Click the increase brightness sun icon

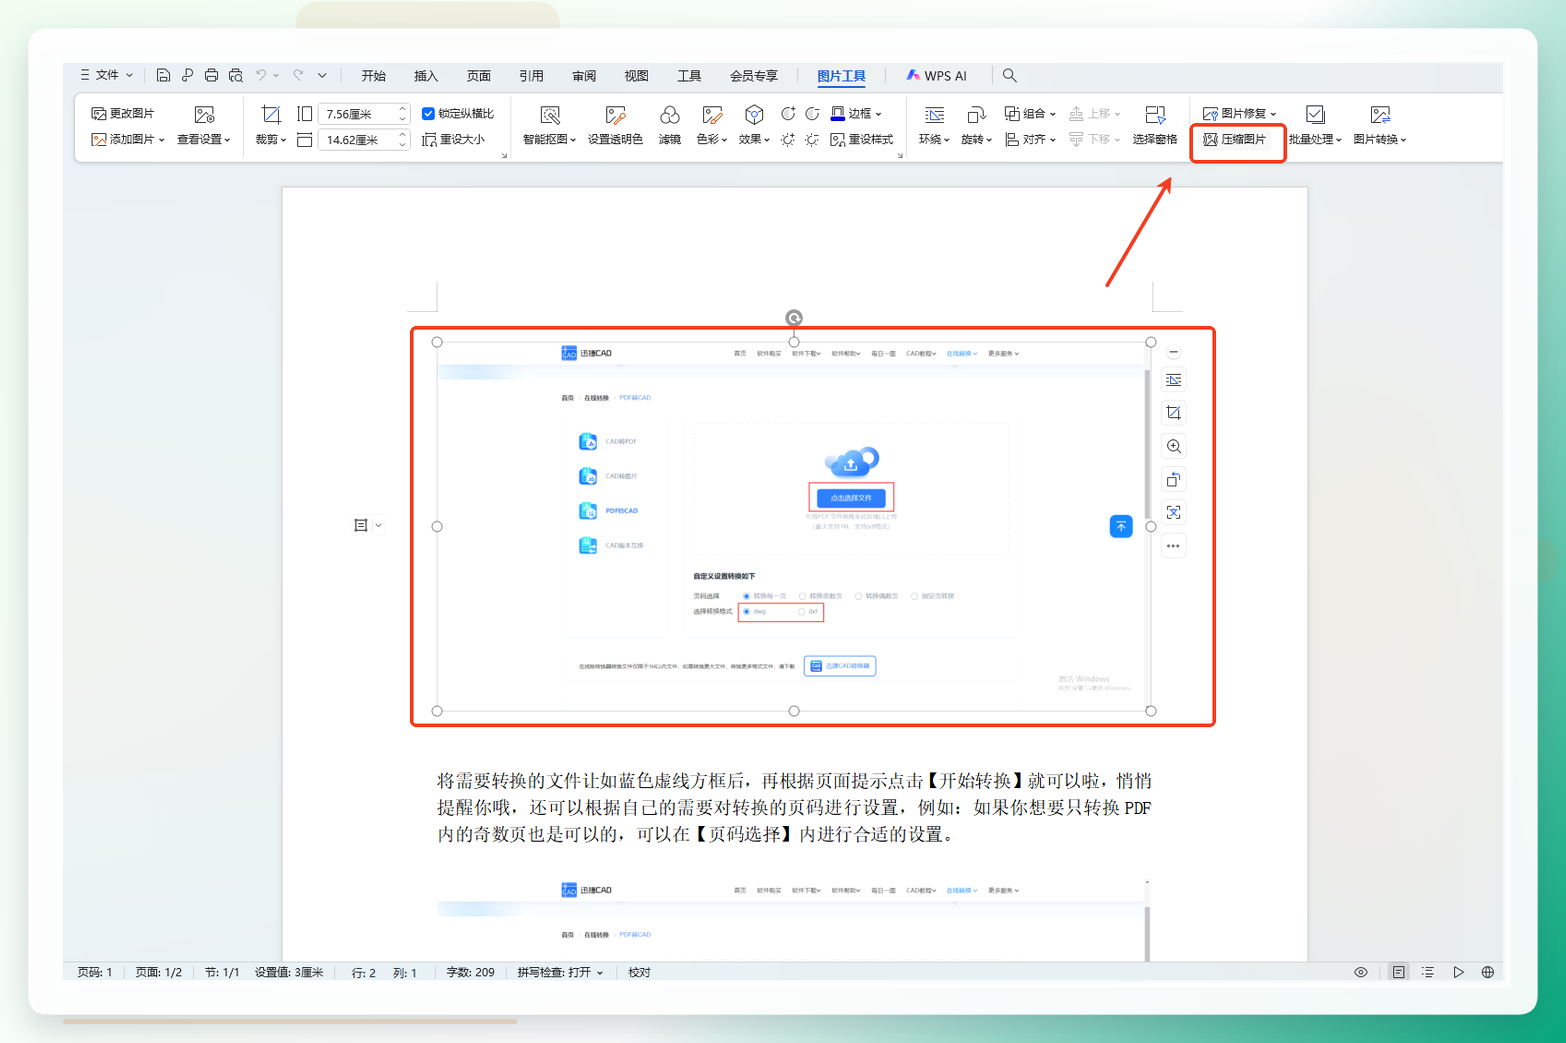(788, 140)
